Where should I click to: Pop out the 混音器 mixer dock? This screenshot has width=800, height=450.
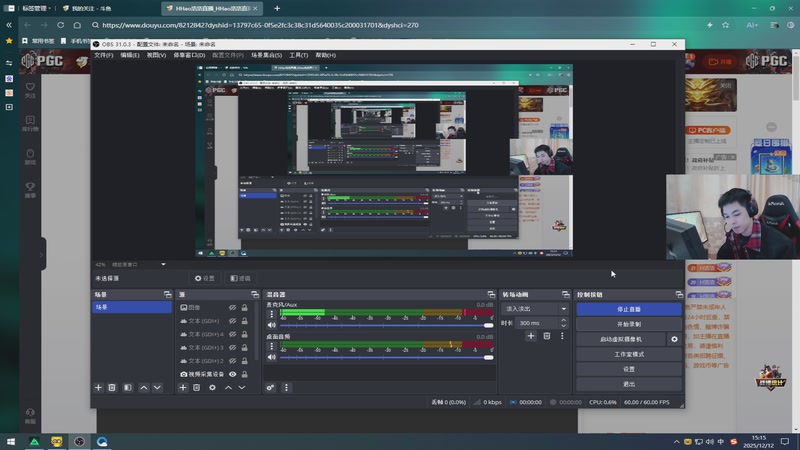click(491, 294)
